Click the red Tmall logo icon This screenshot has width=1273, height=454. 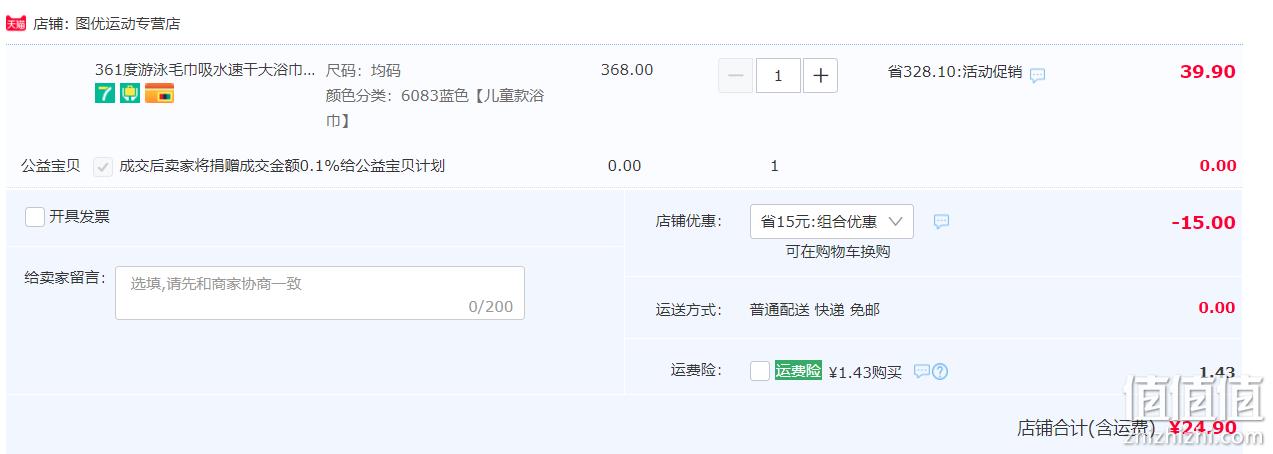16,23
